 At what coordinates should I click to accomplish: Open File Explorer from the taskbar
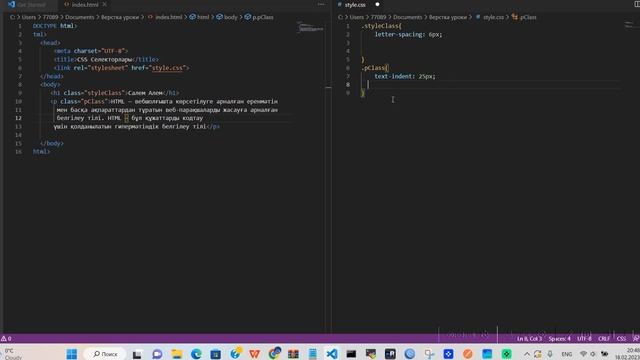pos(176,354)
